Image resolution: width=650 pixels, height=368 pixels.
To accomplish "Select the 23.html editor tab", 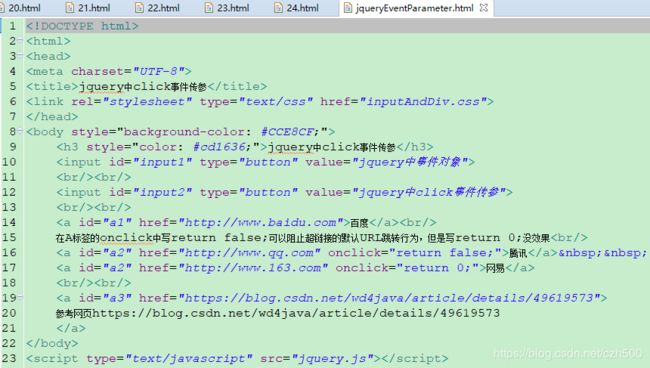I will pos(228,7).
